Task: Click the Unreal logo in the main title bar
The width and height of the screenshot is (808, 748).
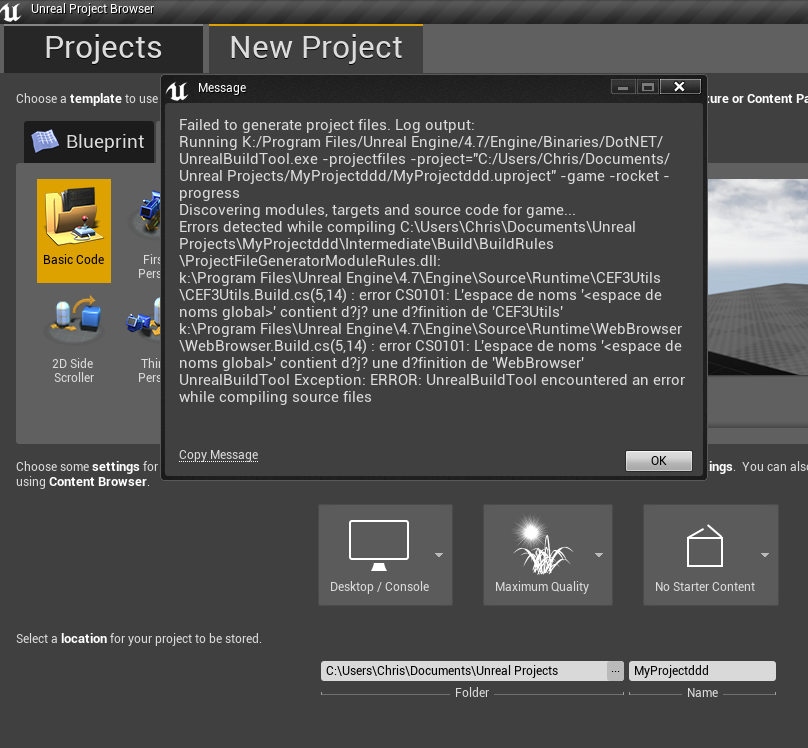Action: 11,11
